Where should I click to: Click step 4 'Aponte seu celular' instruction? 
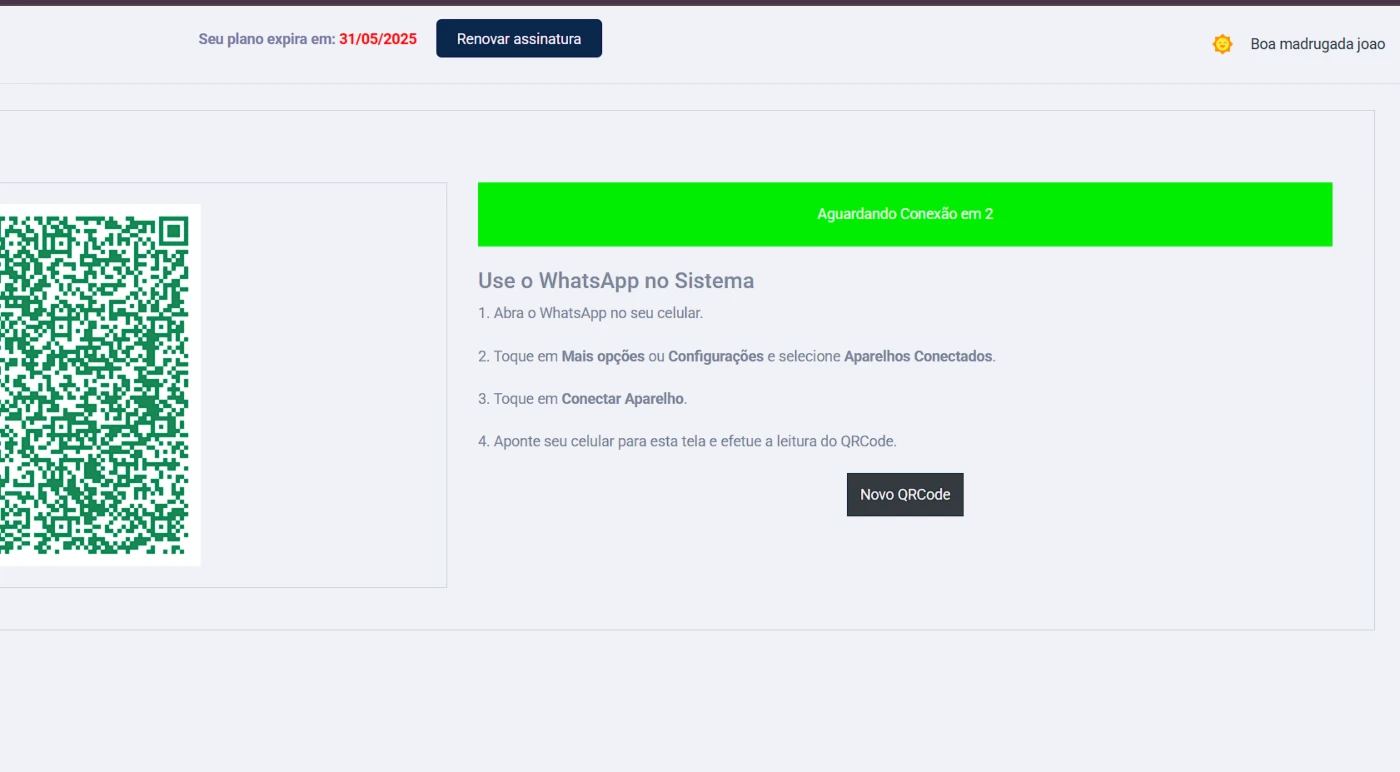tap(687, 441)
